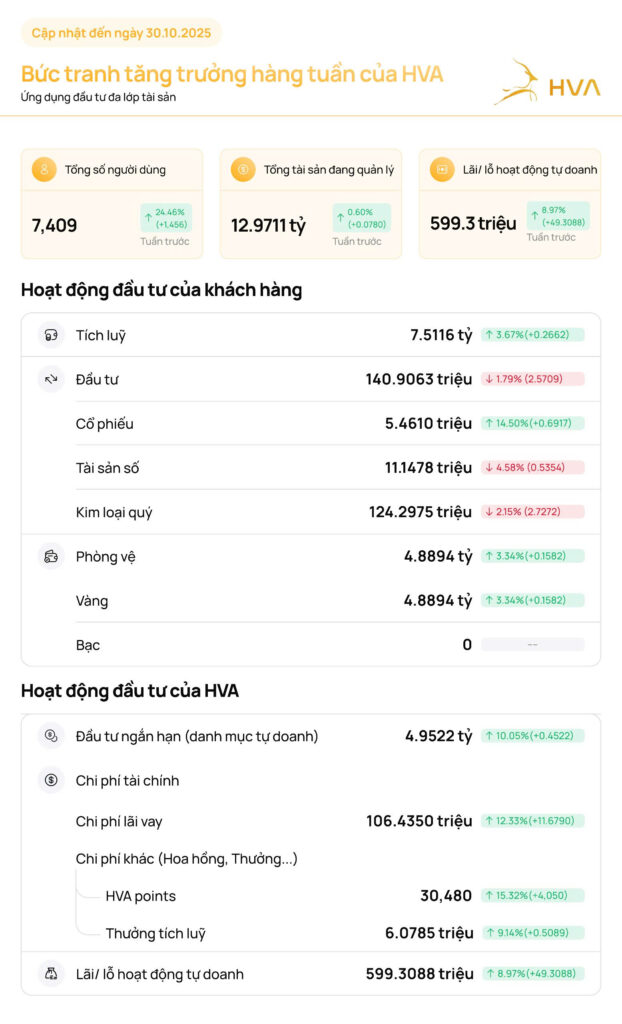Click the Tích luỹ piggy bank icon

pos(51,335)
